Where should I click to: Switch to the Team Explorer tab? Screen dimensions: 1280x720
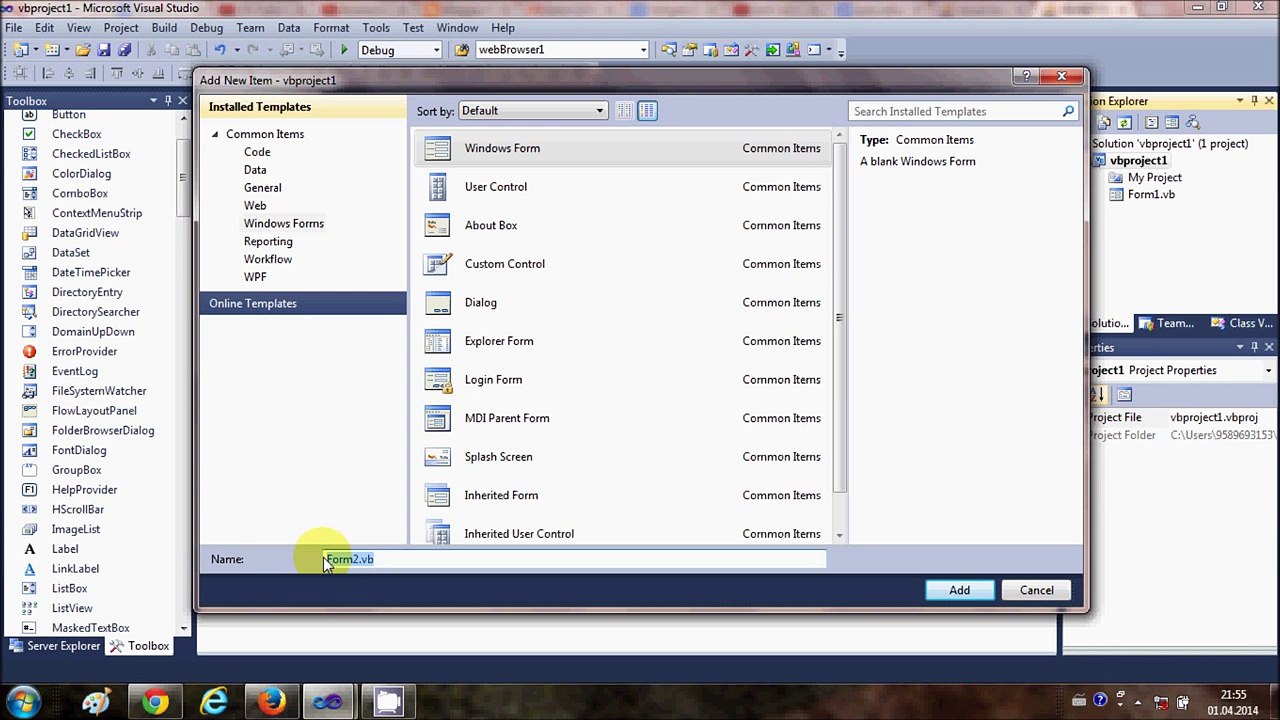coord(1167,323)
